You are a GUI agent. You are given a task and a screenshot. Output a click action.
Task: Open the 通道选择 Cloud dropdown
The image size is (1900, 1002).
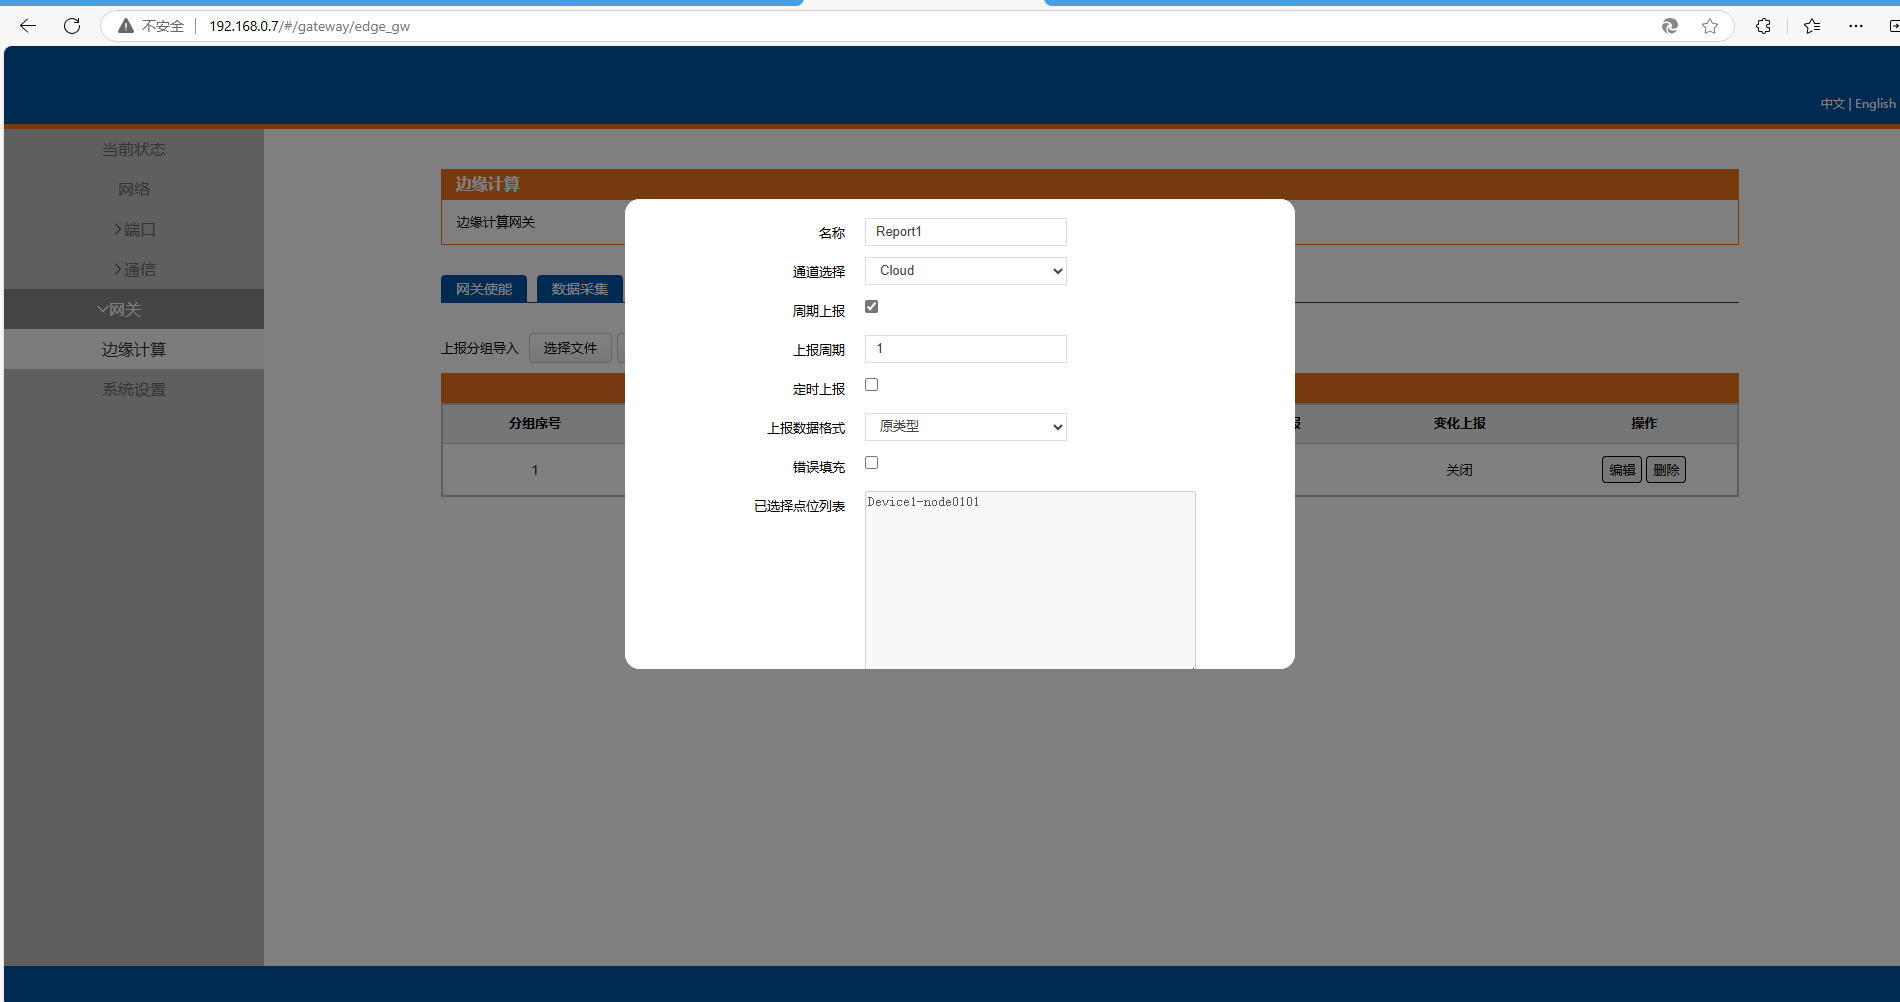pos(966,271)
